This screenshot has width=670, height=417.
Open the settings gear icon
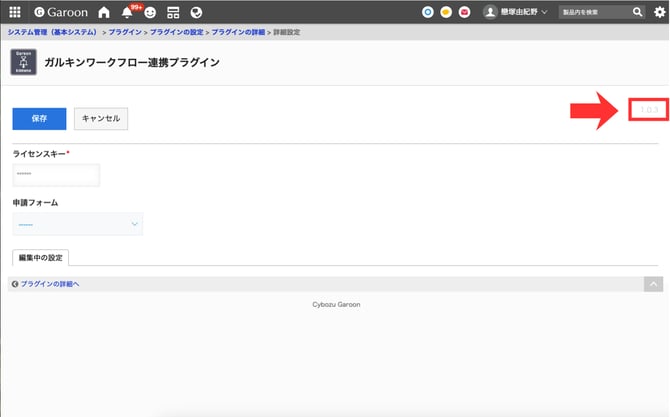pyautogui.click(x=659, y=12)
